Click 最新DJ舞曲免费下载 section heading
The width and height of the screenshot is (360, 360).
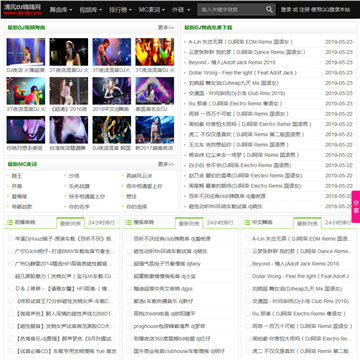pos(208,28)
